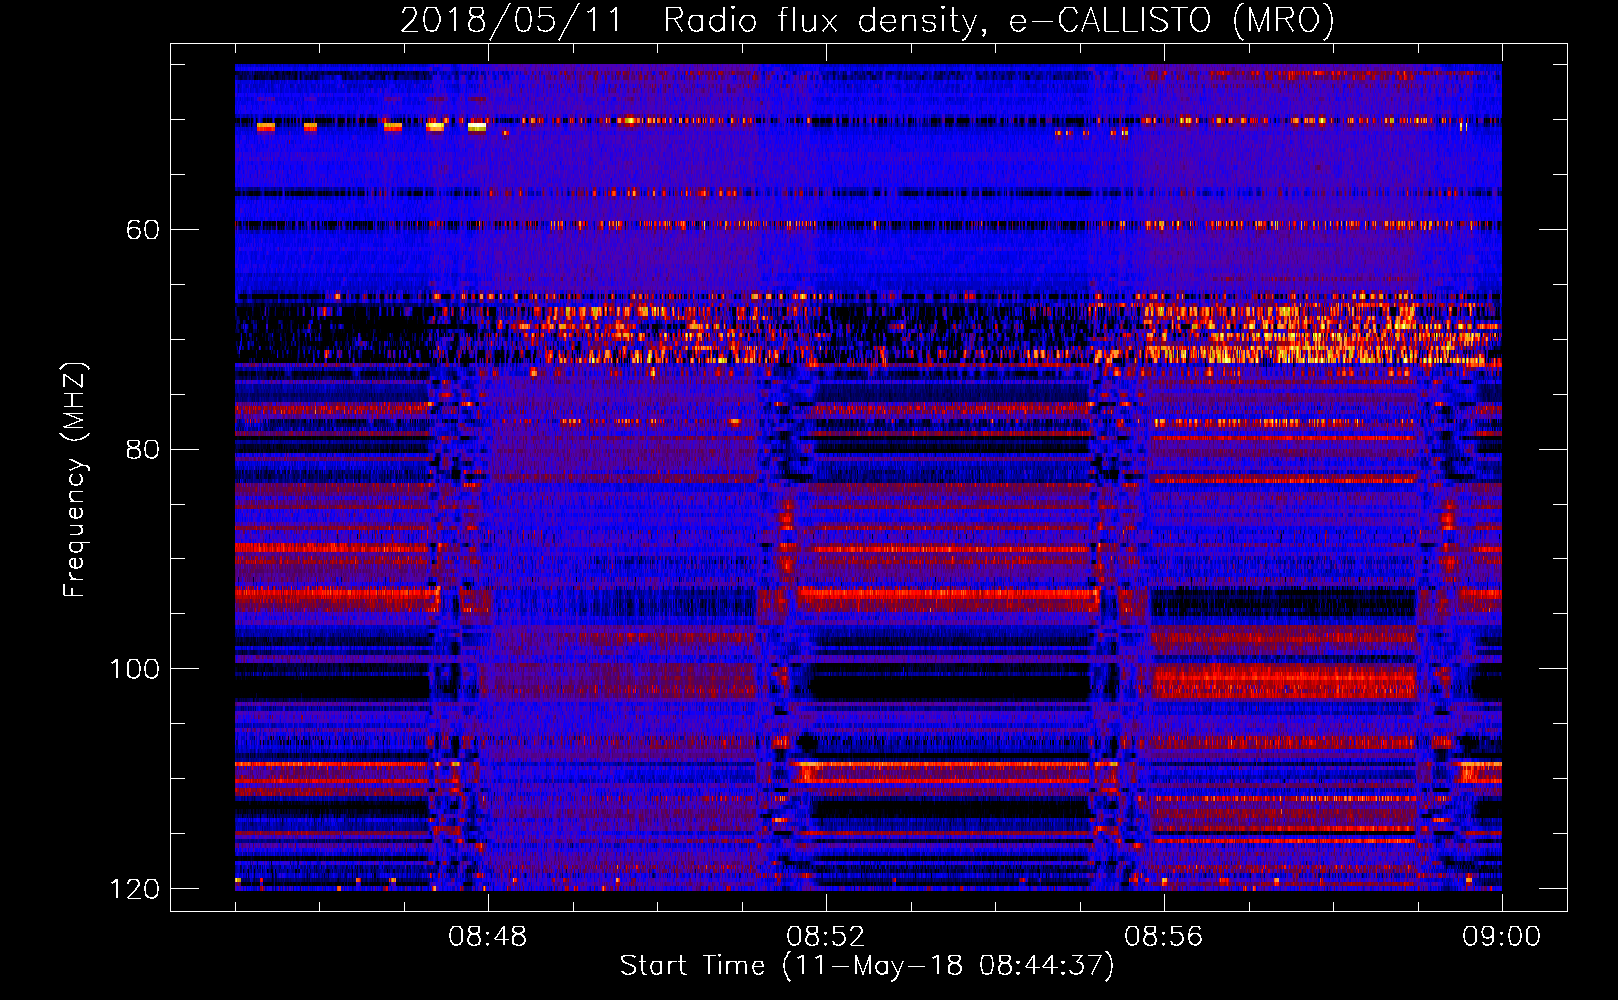Screen dimensions: 1618x1000
Task: Click the 'Frequency (MHZ)' axis label
Action: 75,479
